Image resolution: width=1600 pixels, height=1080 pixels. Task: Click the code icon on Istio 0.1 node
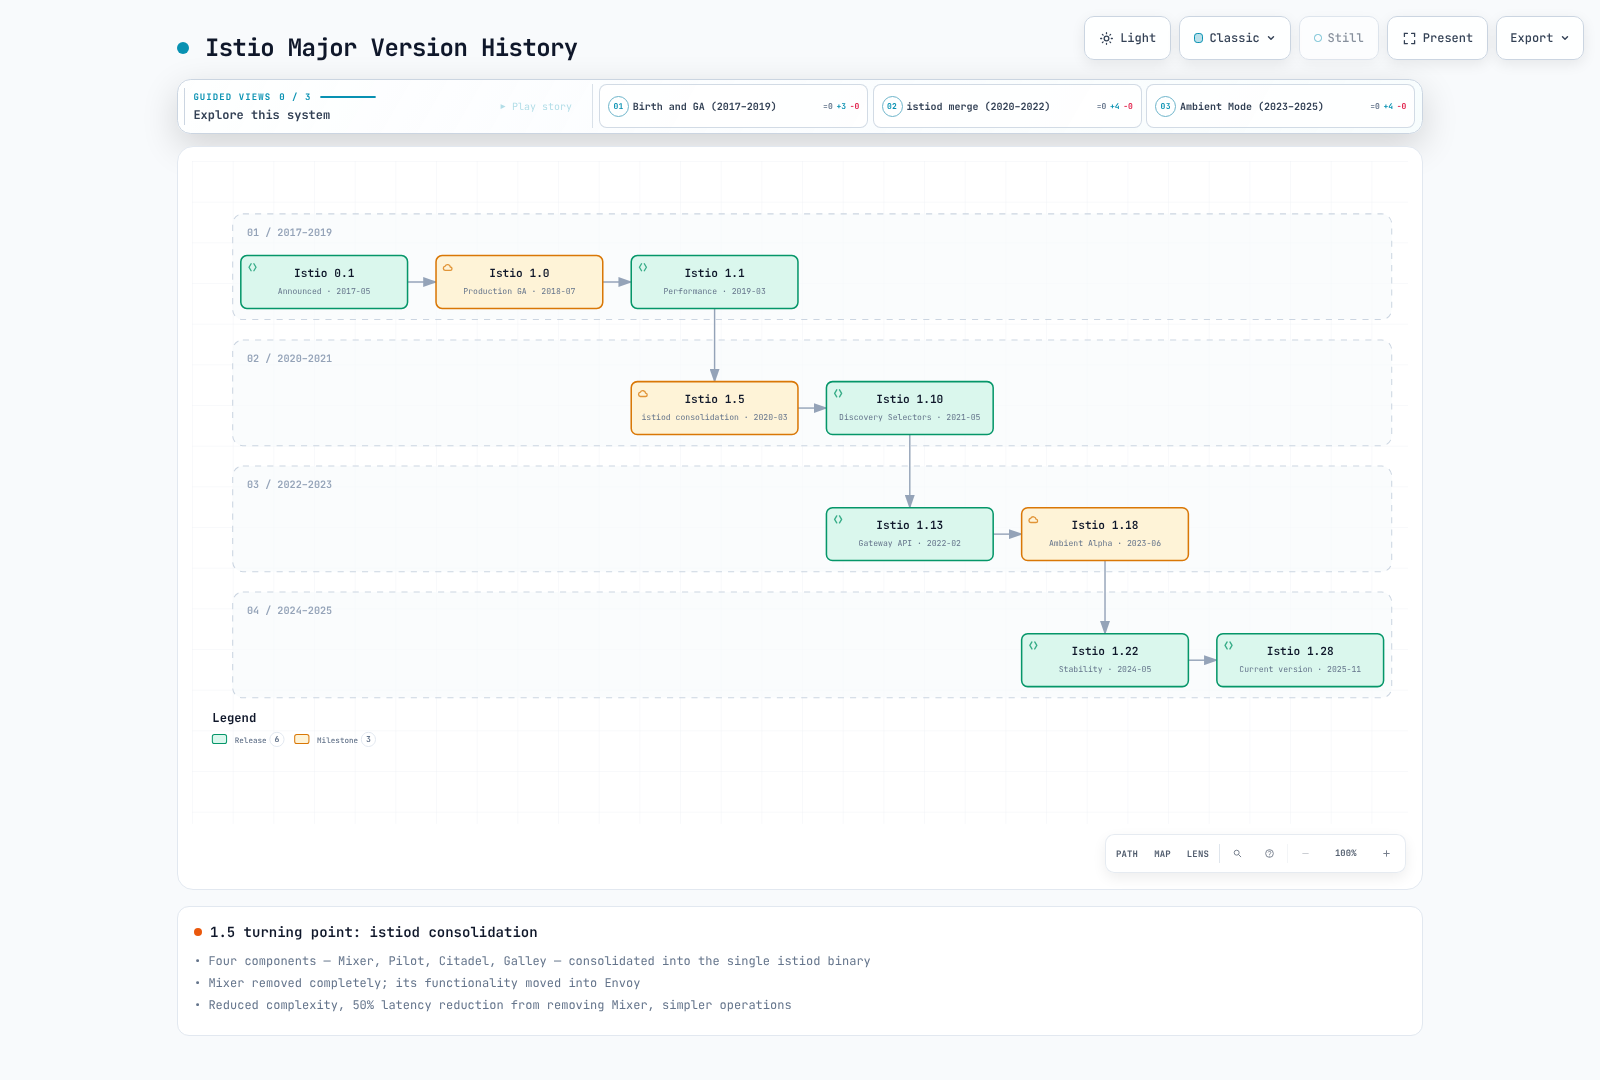tap(253, 267)
